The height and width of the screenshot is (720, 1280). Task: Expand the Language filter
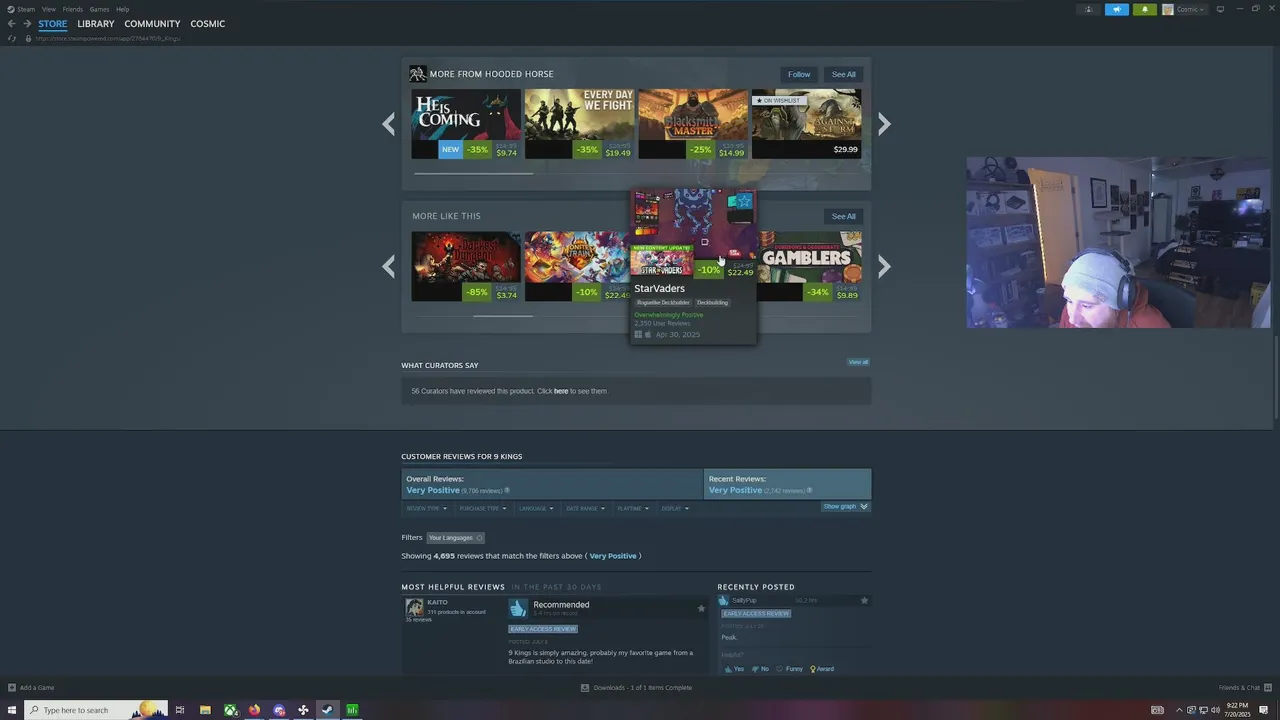point(536,508)
